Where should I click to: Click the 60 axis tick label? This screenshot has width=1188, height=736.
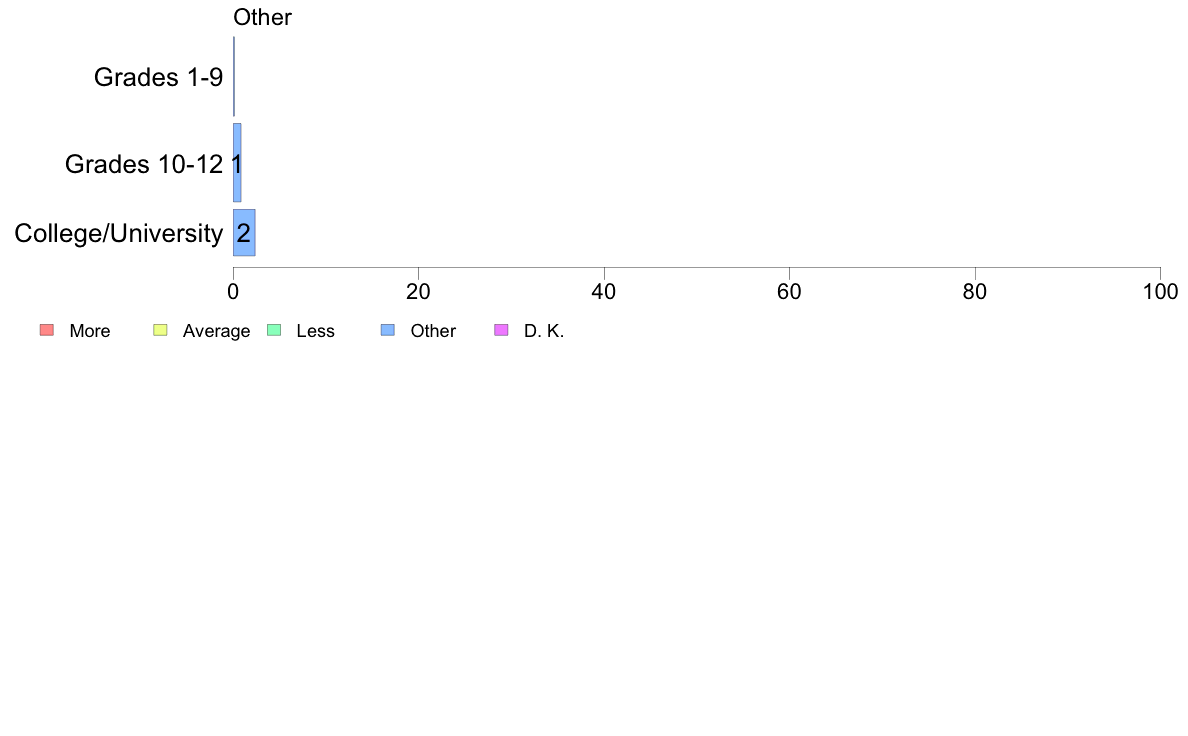point(789,292)
